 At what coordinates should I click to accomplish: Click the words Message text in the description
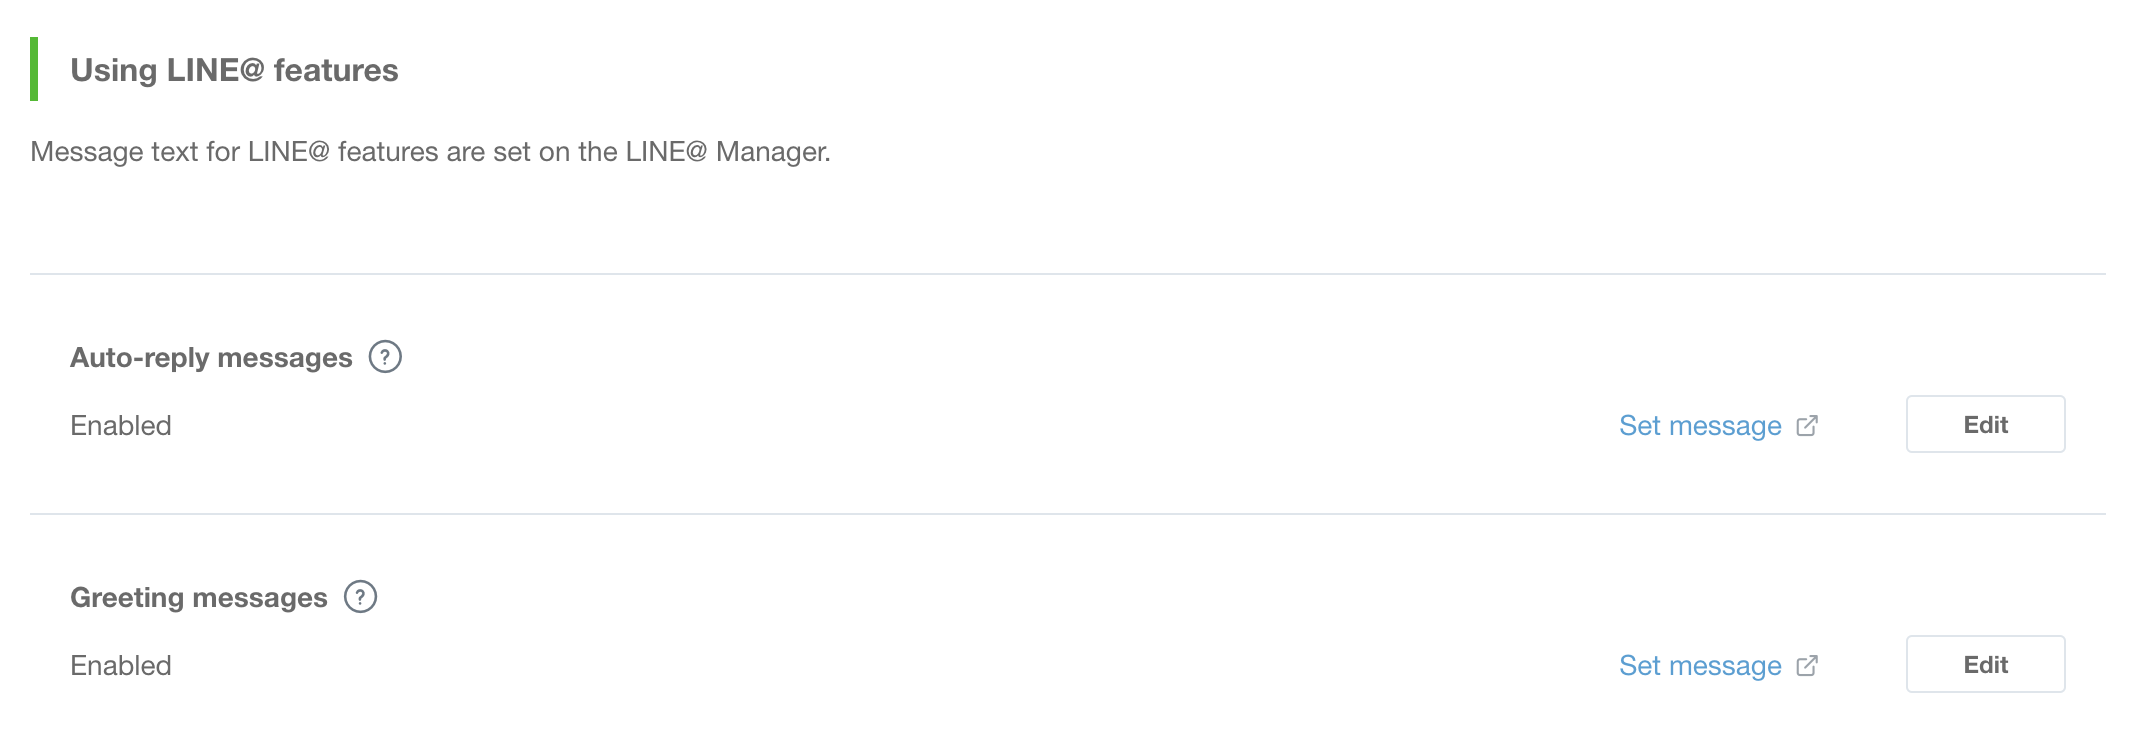pos(114,152)
